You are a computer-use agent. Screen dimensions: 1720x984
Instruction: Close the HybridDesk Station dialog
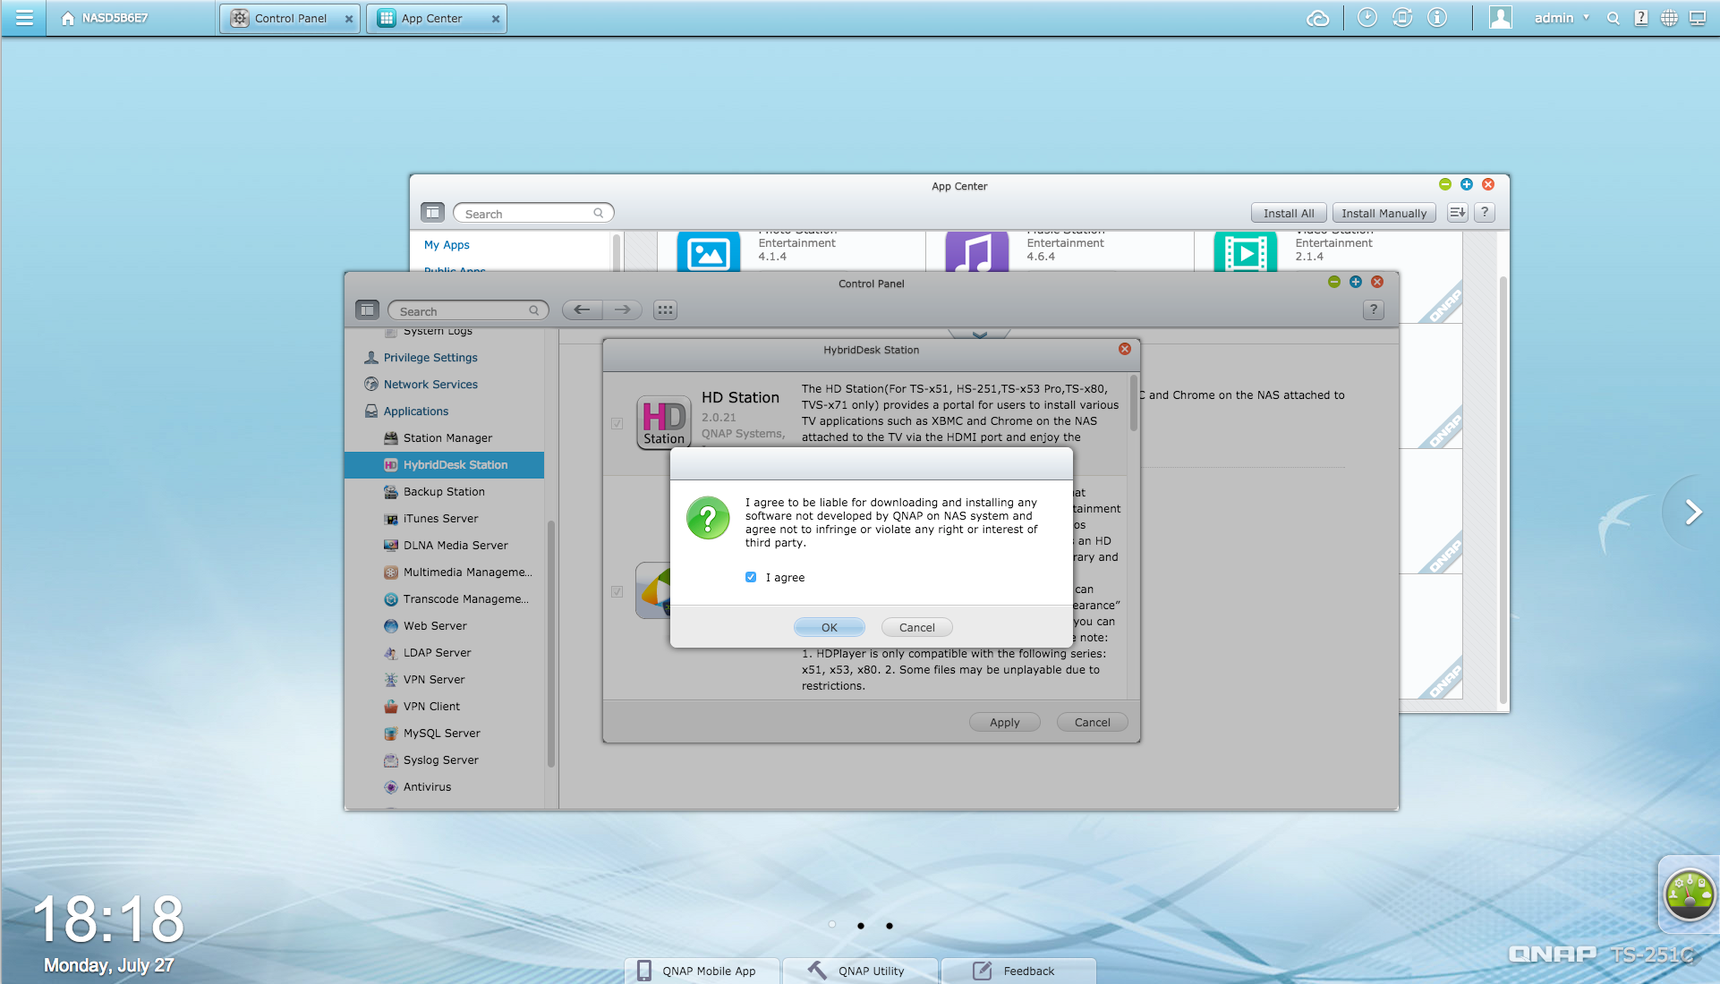click(1124, 349)
